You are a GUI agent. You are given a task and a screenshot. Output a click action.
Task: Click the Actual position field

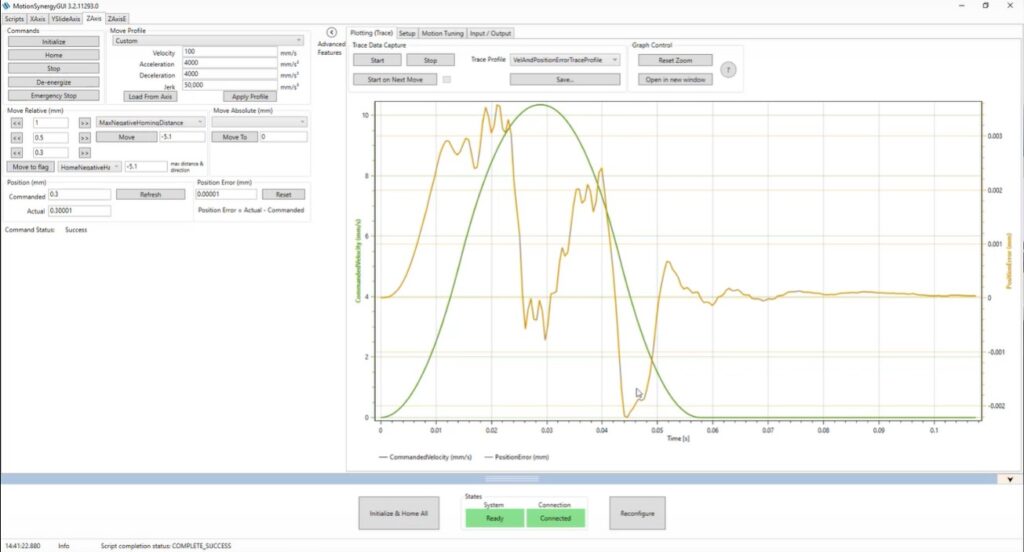coord(80,211)
